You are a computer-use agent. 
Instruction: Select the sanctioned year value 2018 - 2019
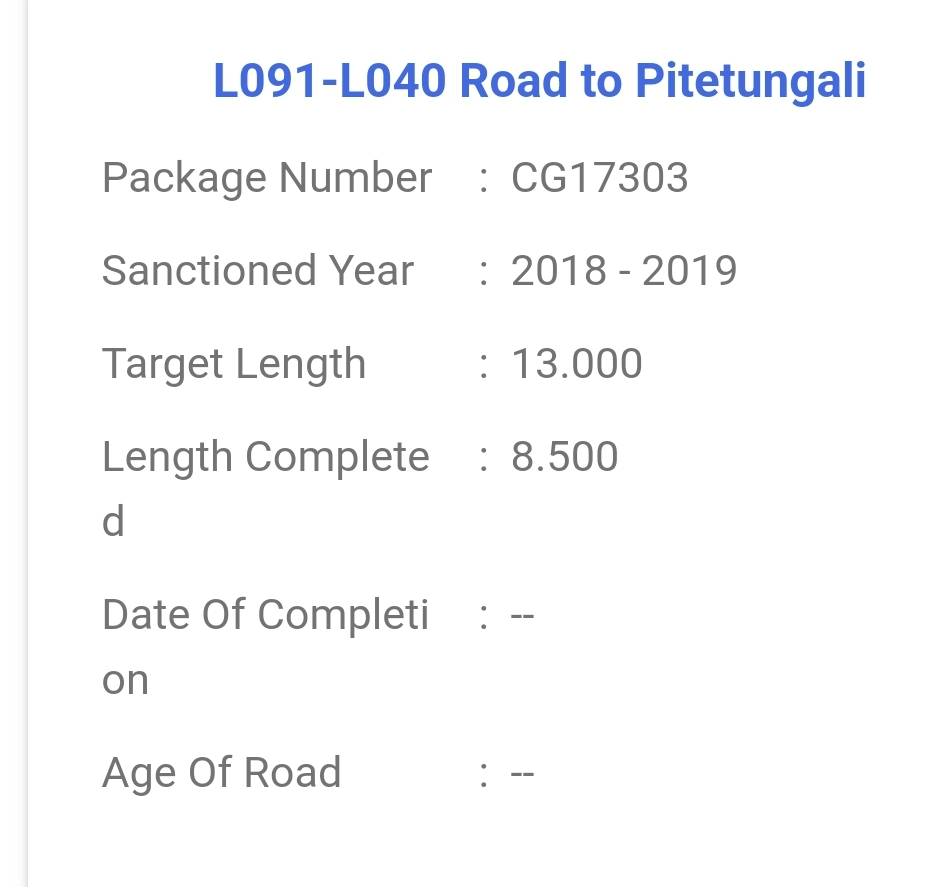(x=624, y=271)
